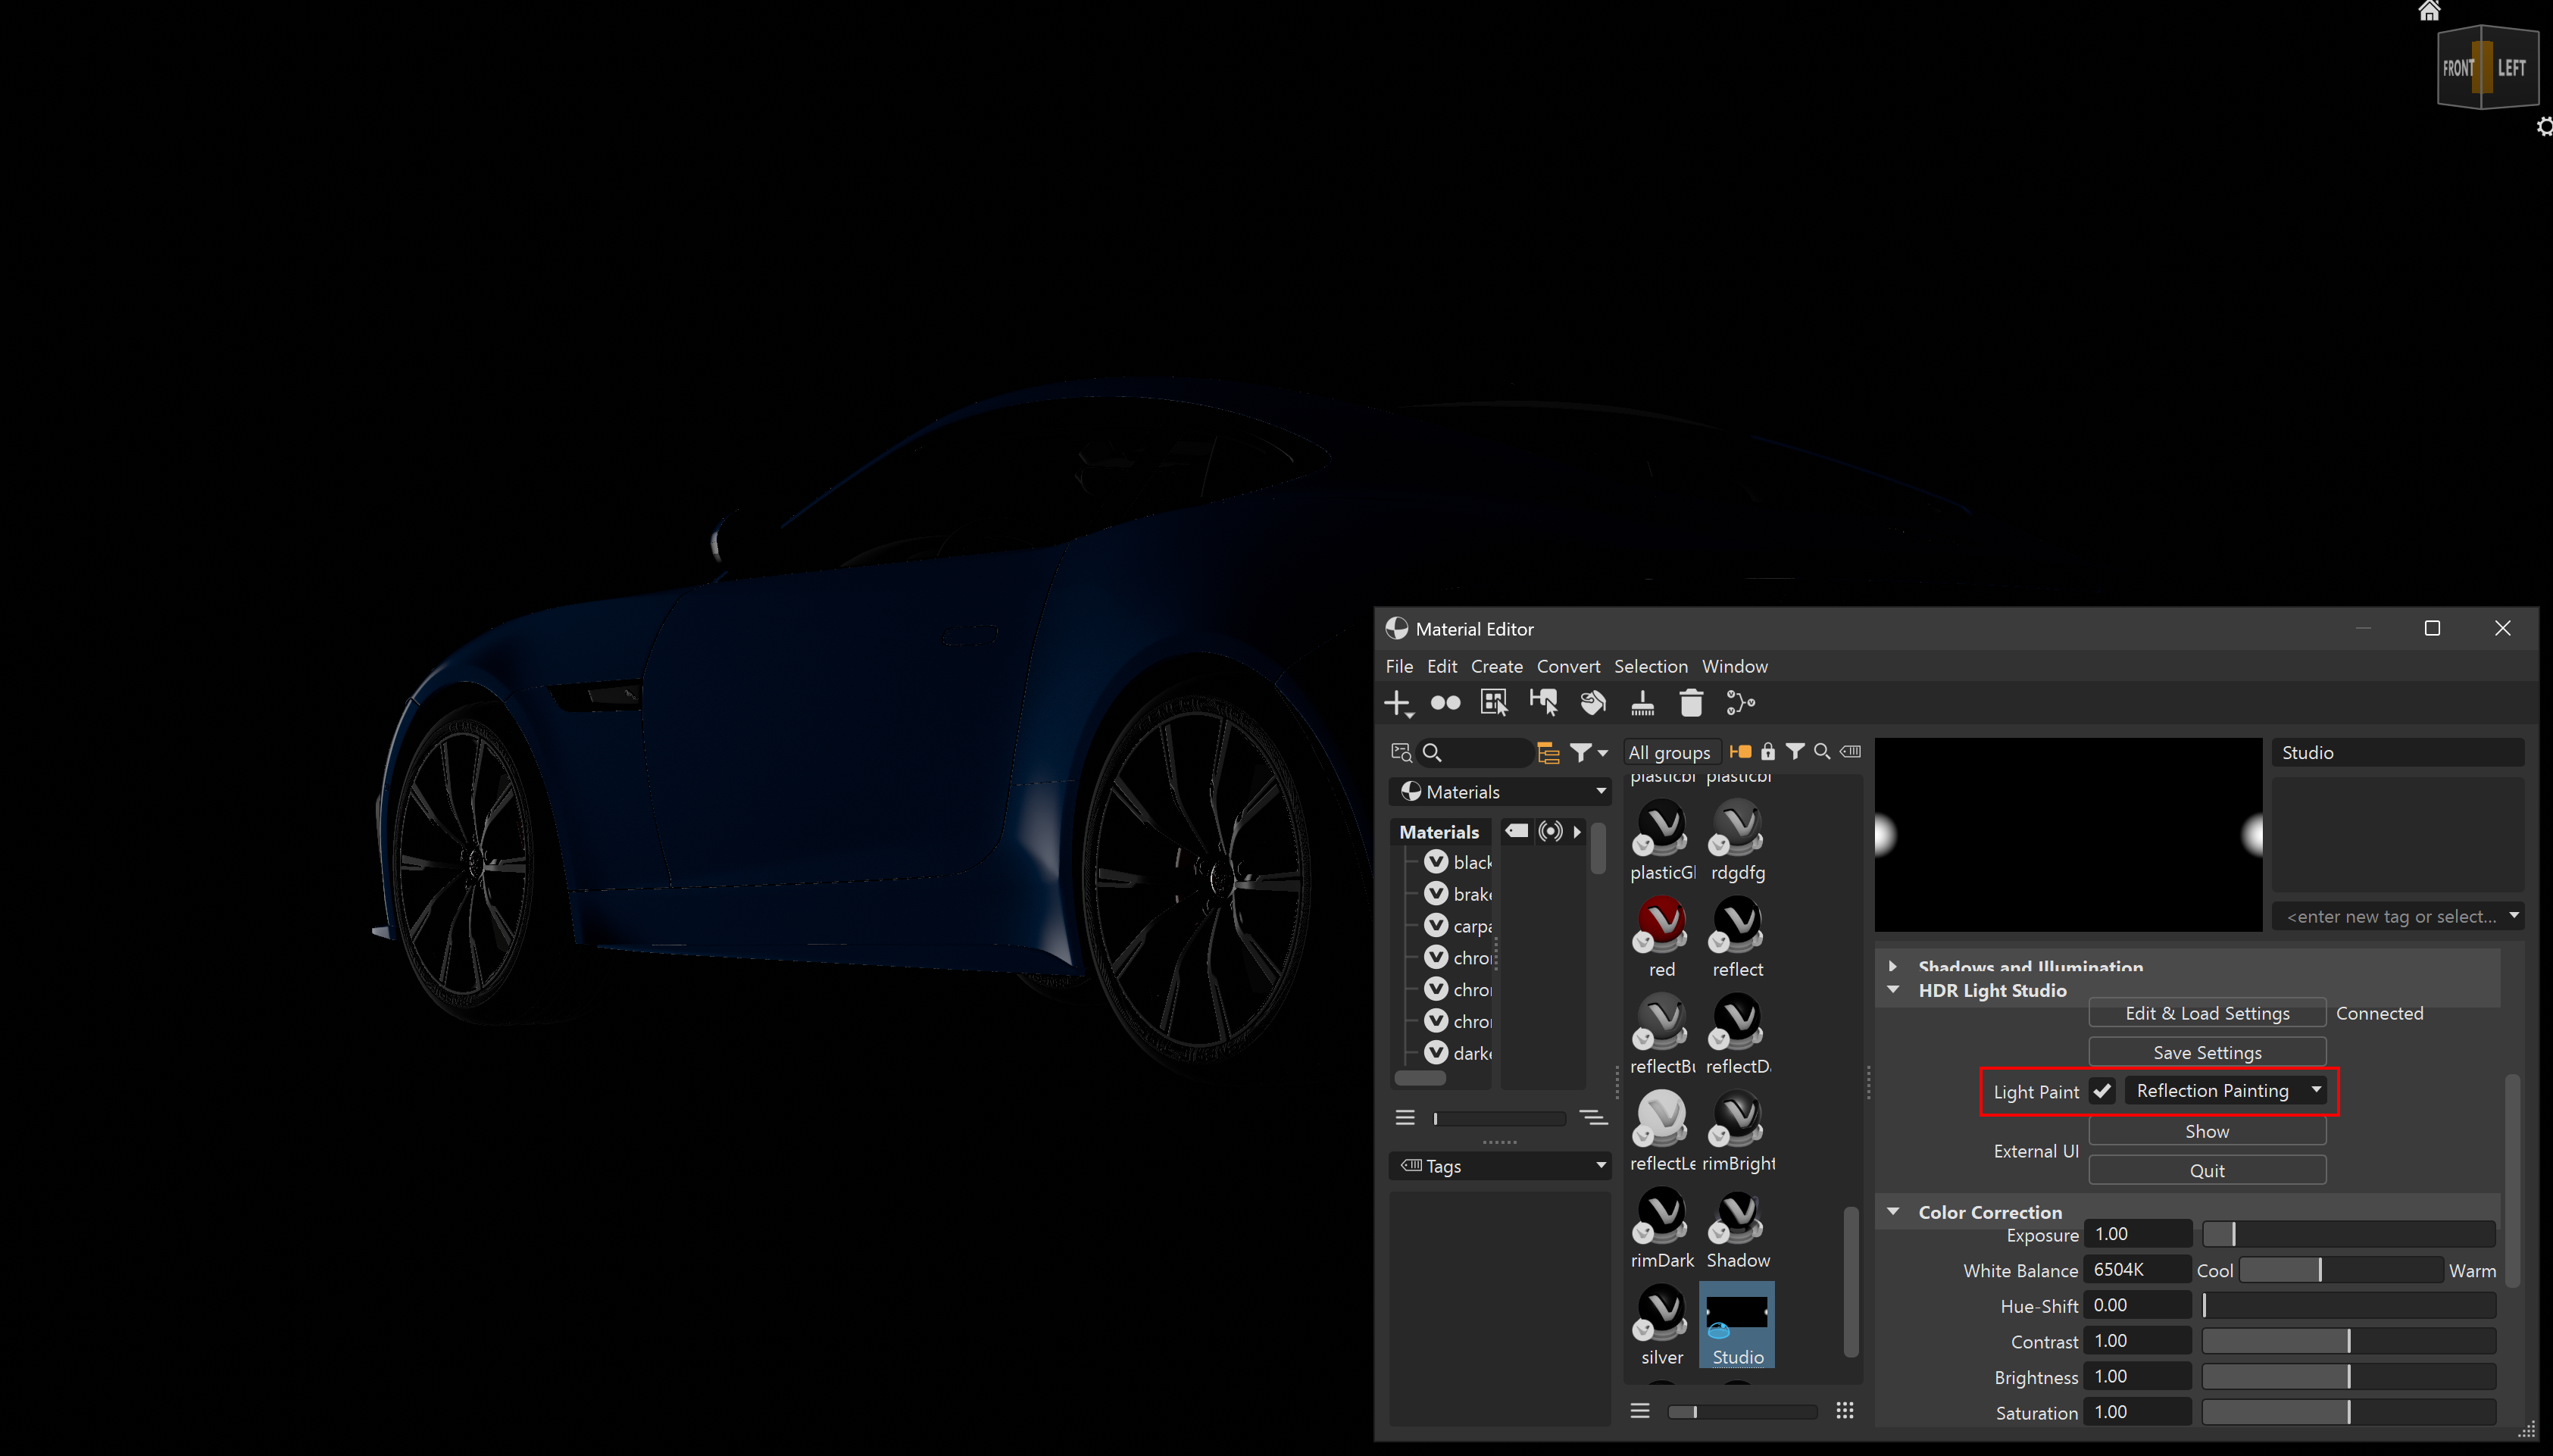Enable the Light Paint checkbox
The width and height of the screenshot is (2553, 1456).
pyautogui.click(x=2102, y=1091)
